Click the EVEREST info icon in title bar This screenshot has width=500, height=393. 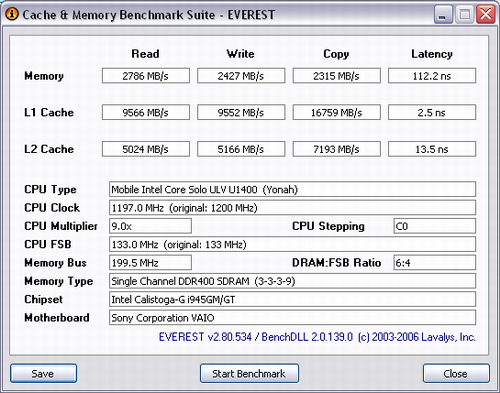click(x=12, y=14)
